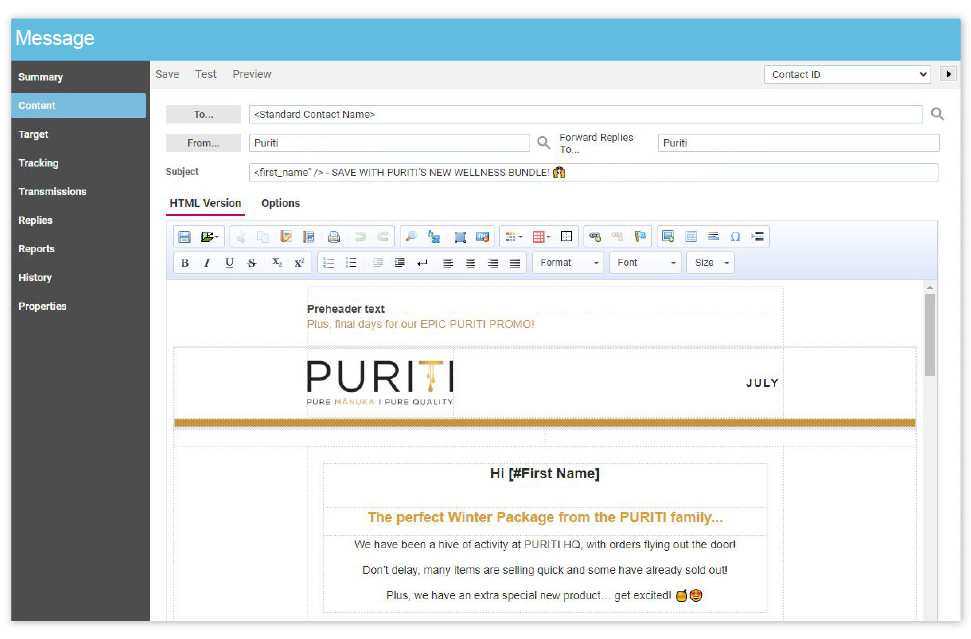The width and height of the screenshot is (971, 639).
Task: Align text left
Action: [448, 263]
